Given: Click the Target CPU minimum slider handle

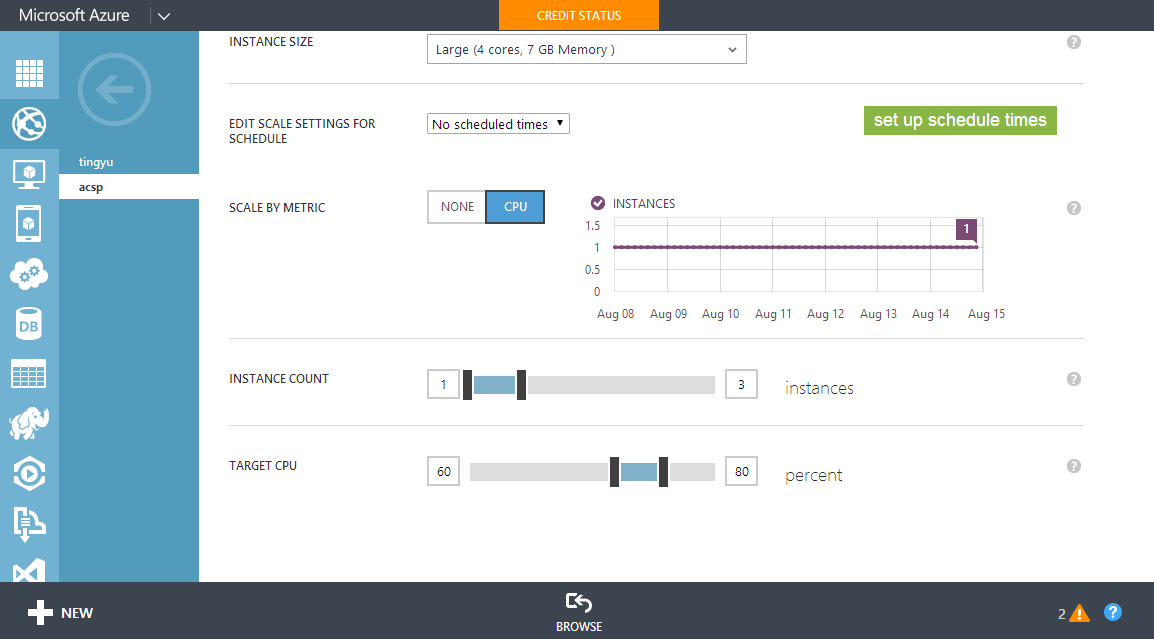Looking at the screenshot, I should [x=615, y=472].
